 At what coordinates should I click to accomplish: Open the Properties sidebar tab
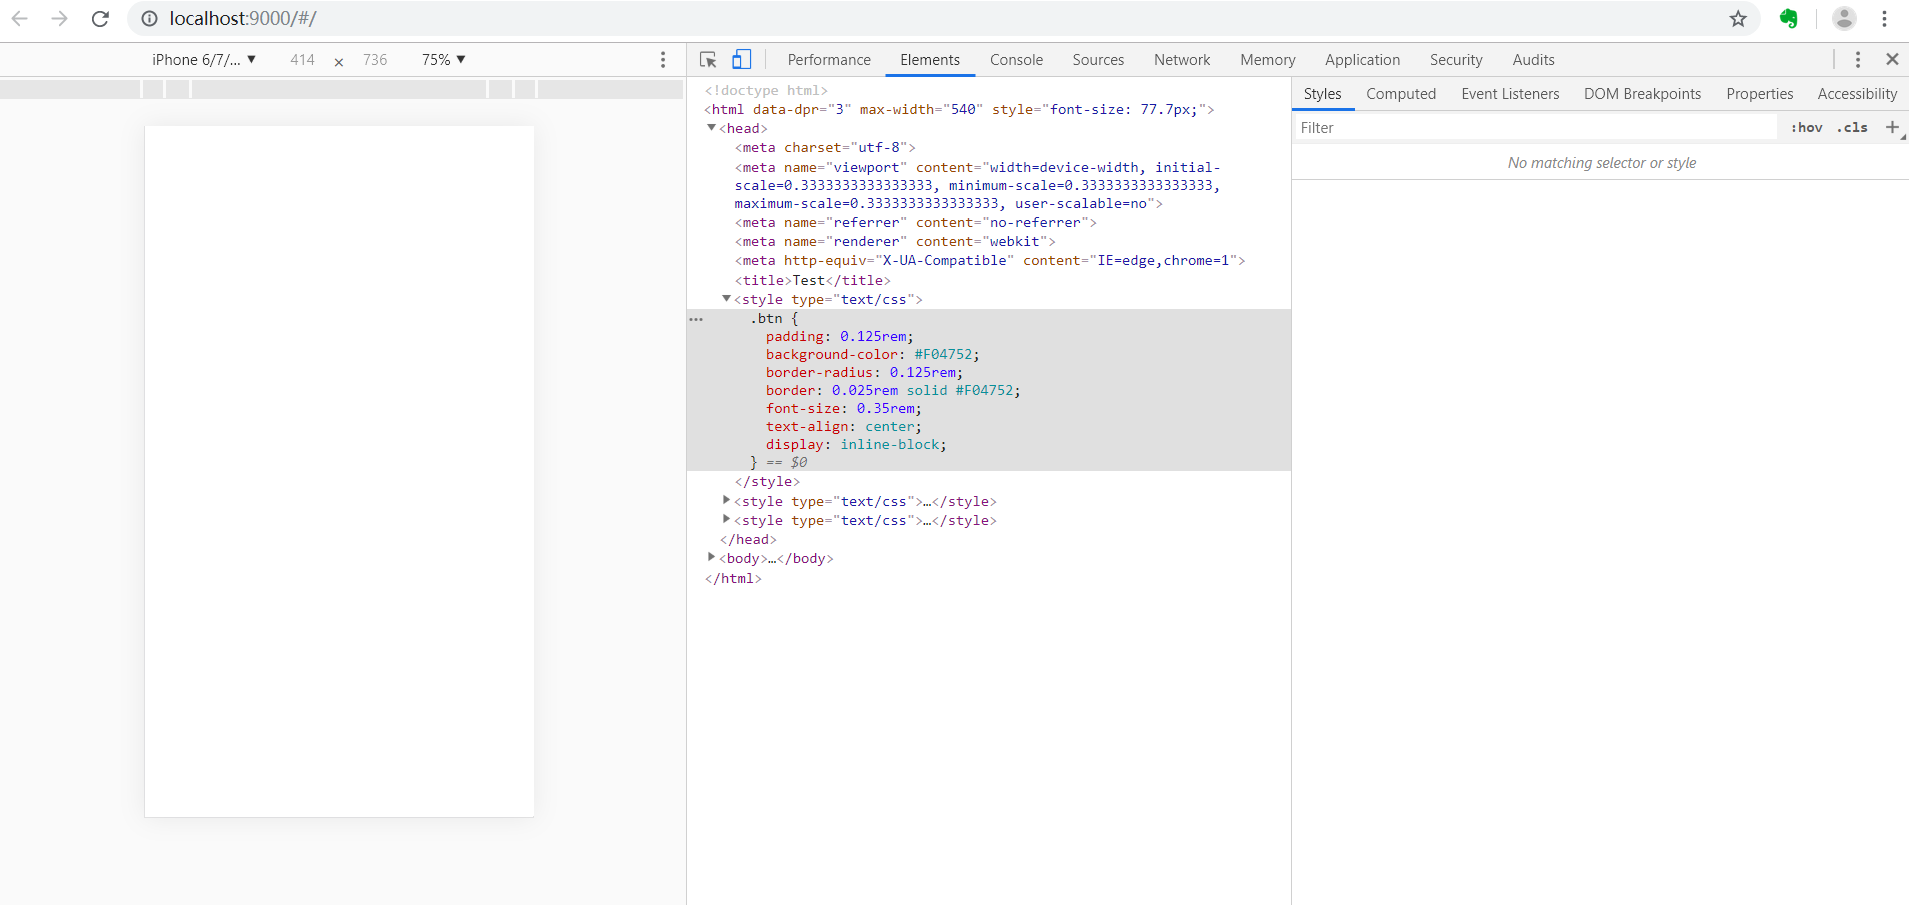point(1759,94)
